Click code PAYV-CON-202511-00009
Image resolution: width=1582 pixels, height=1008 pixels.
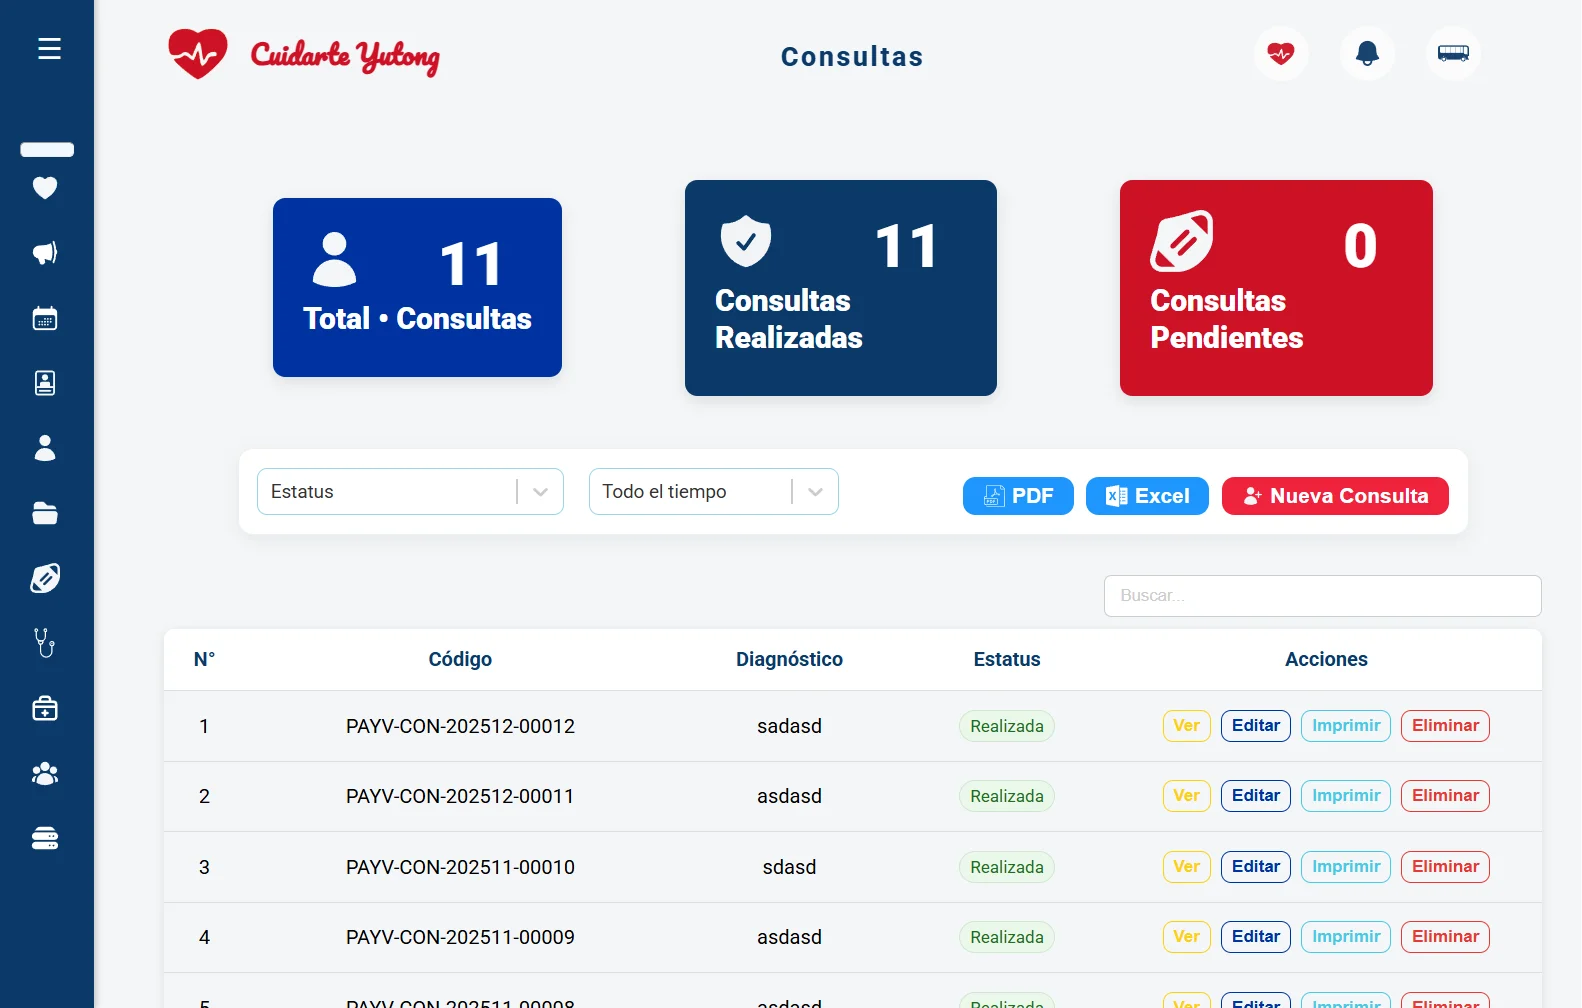[x=460, y=937]
